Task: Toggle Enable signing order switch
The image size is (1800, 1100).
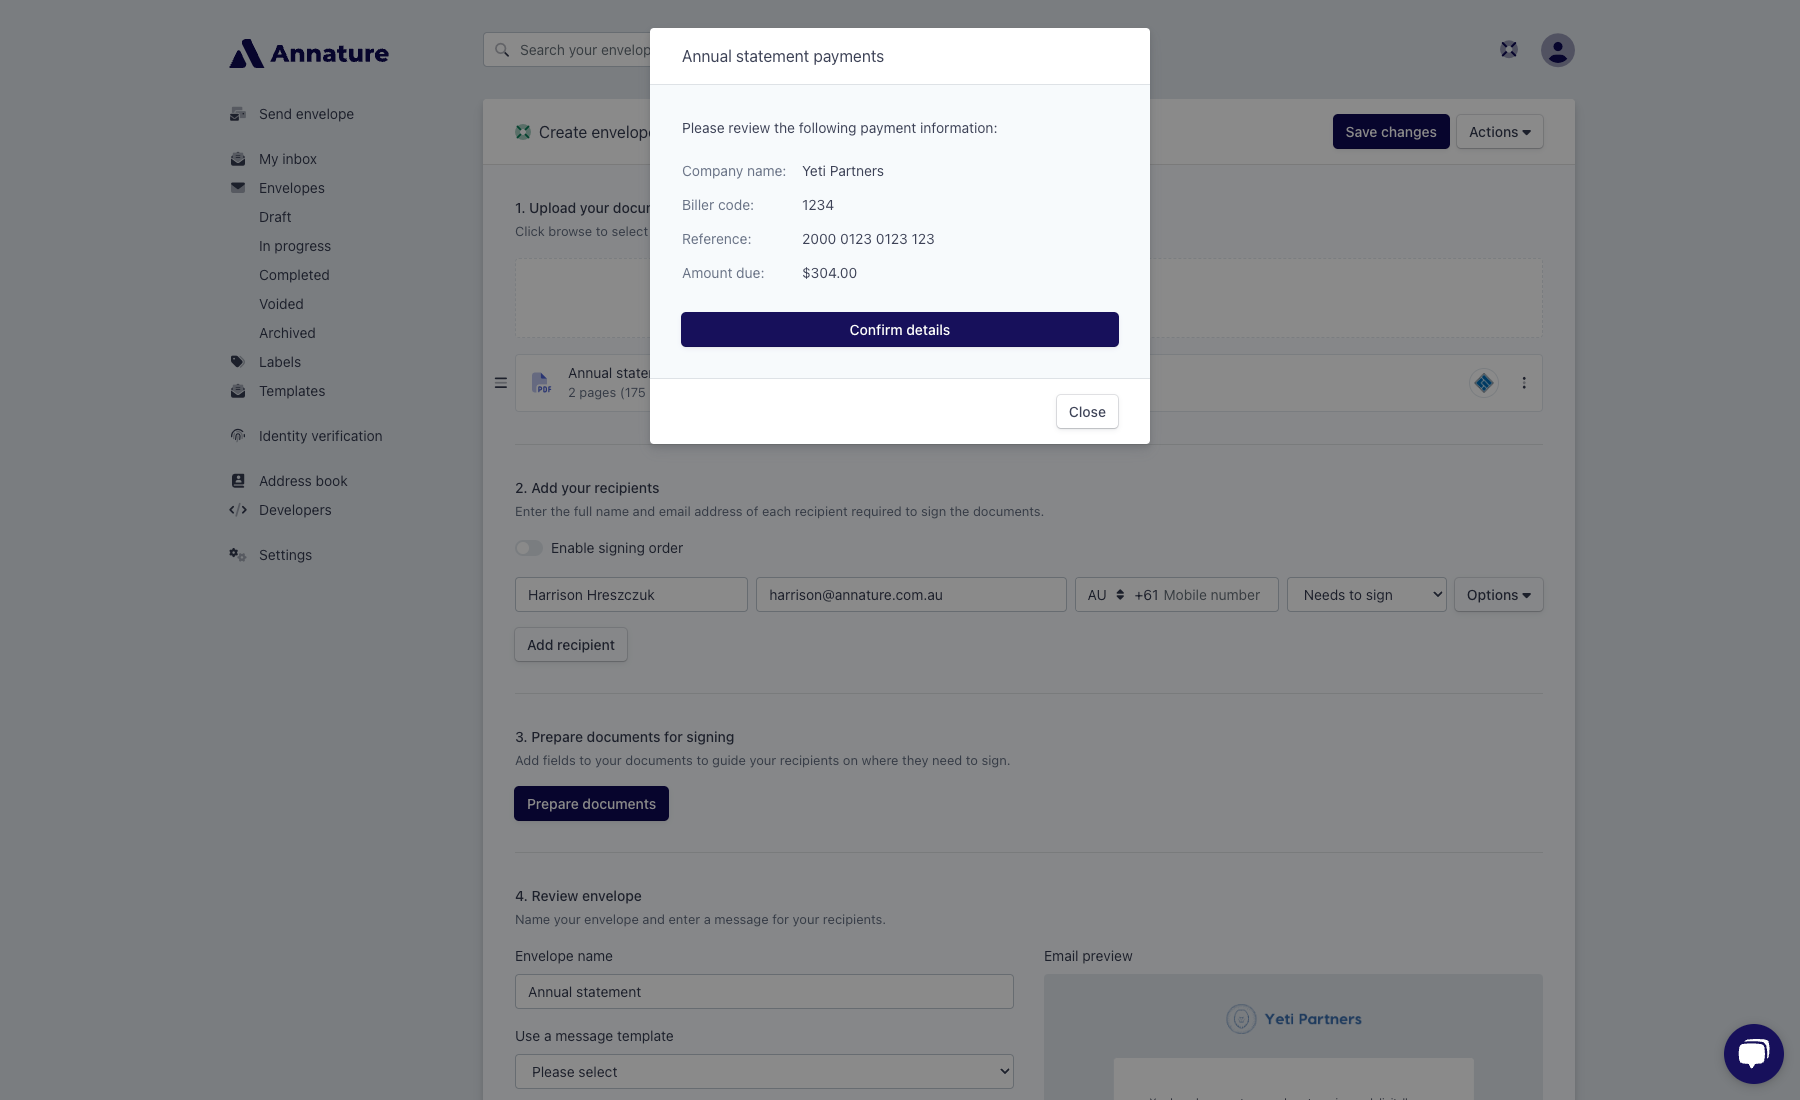Action: click(x=529, y=548)
